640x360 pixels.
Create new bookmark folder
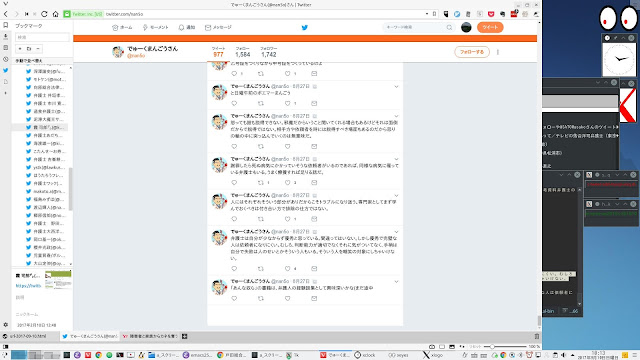pos(29,49)
